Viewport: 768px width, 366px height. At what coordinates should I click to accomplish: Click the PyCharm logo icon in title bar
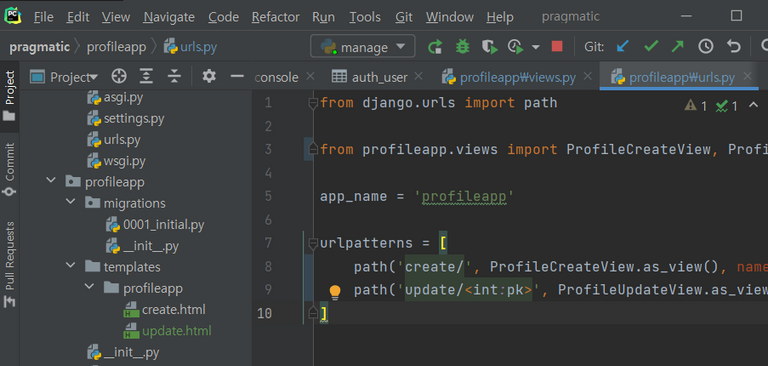13,16
